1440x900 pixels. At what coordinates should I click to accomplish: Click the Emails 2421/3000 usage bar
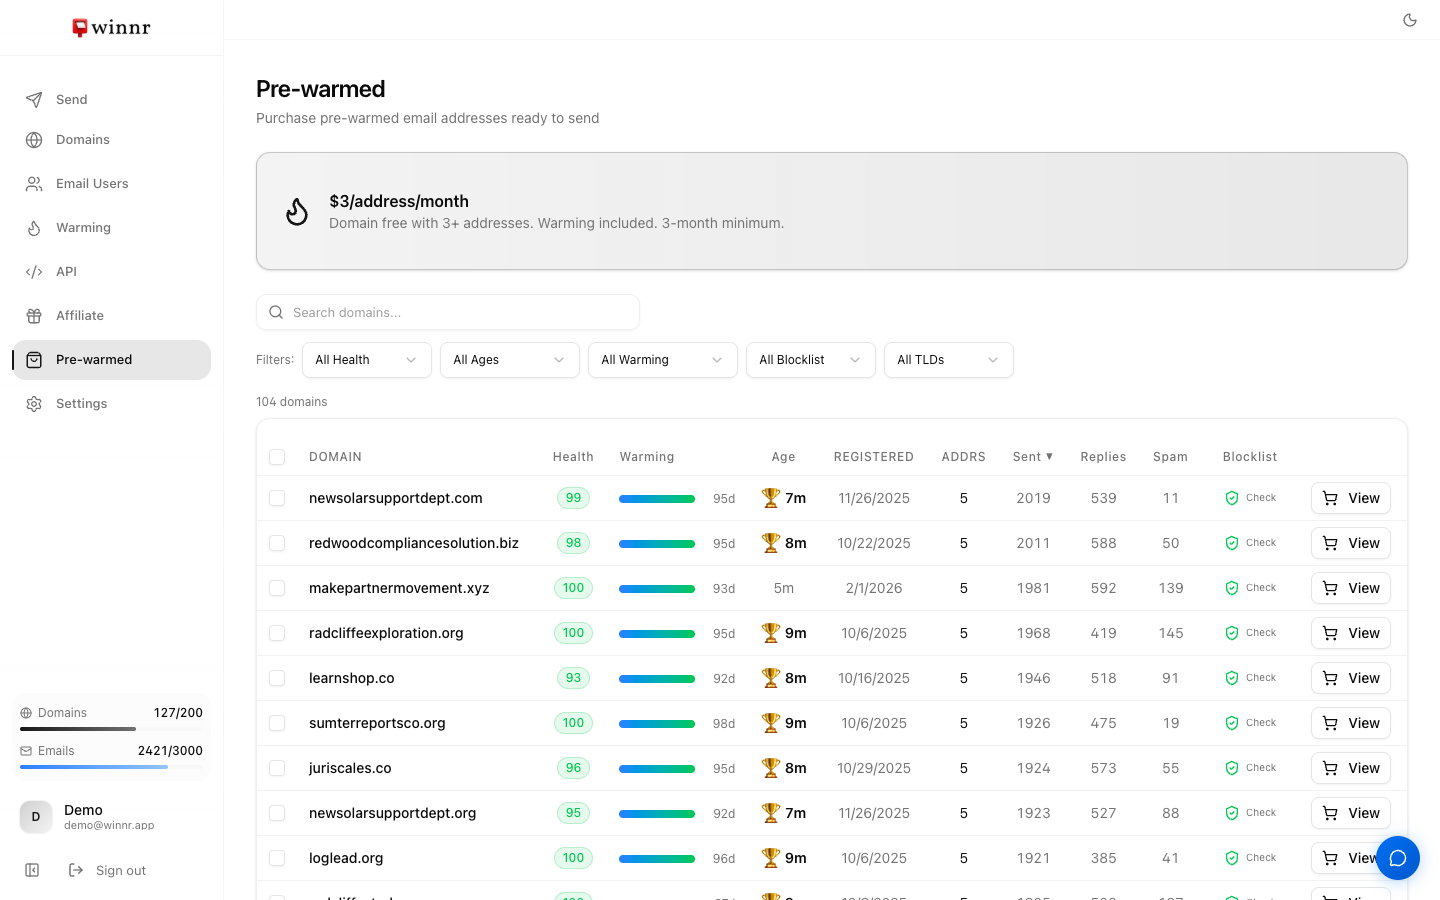pyautogui.click(x=111, y=767)
